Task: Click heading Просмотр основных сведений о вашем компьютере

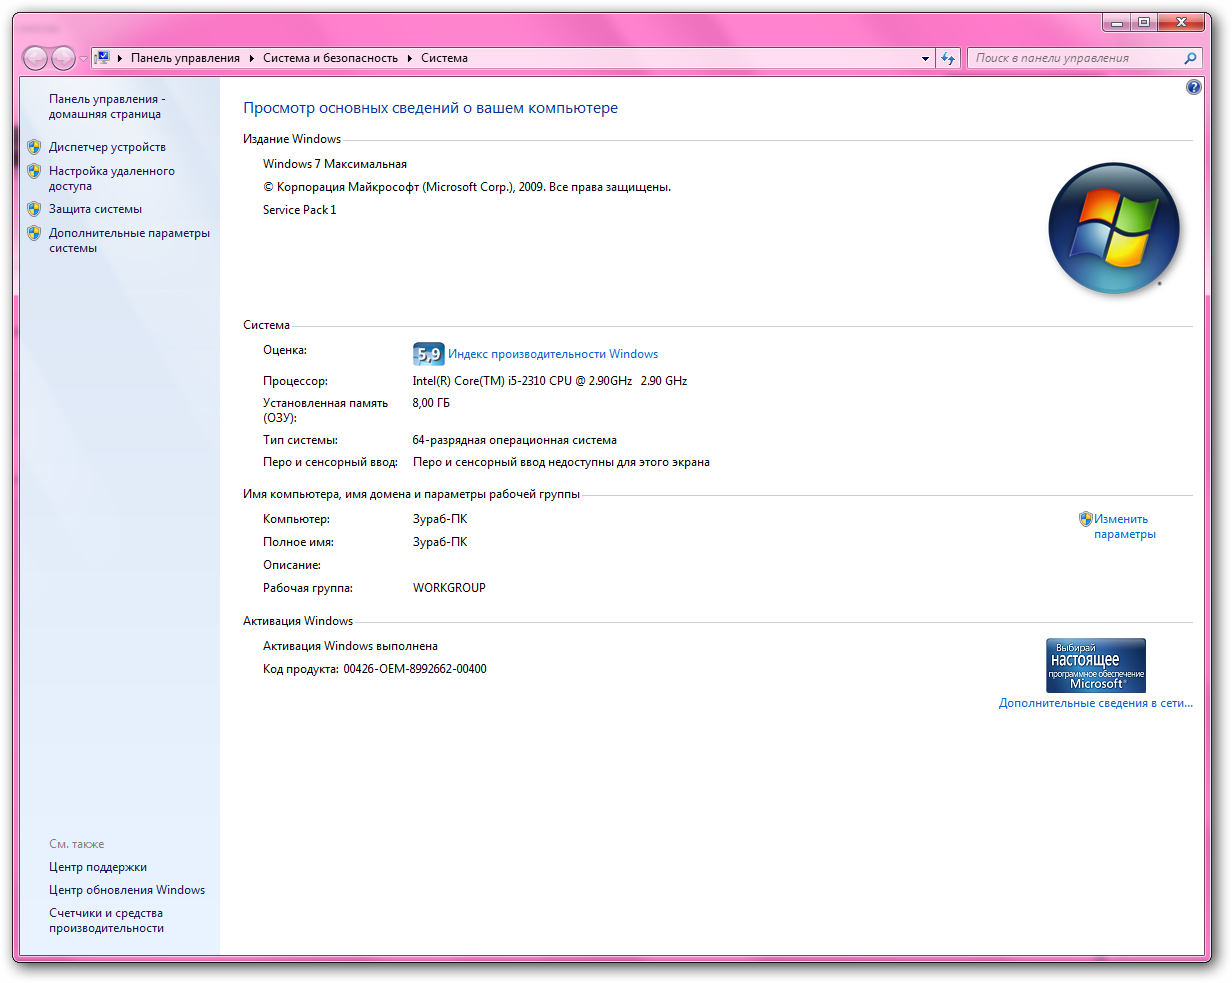Action: [x=431, y=108]
